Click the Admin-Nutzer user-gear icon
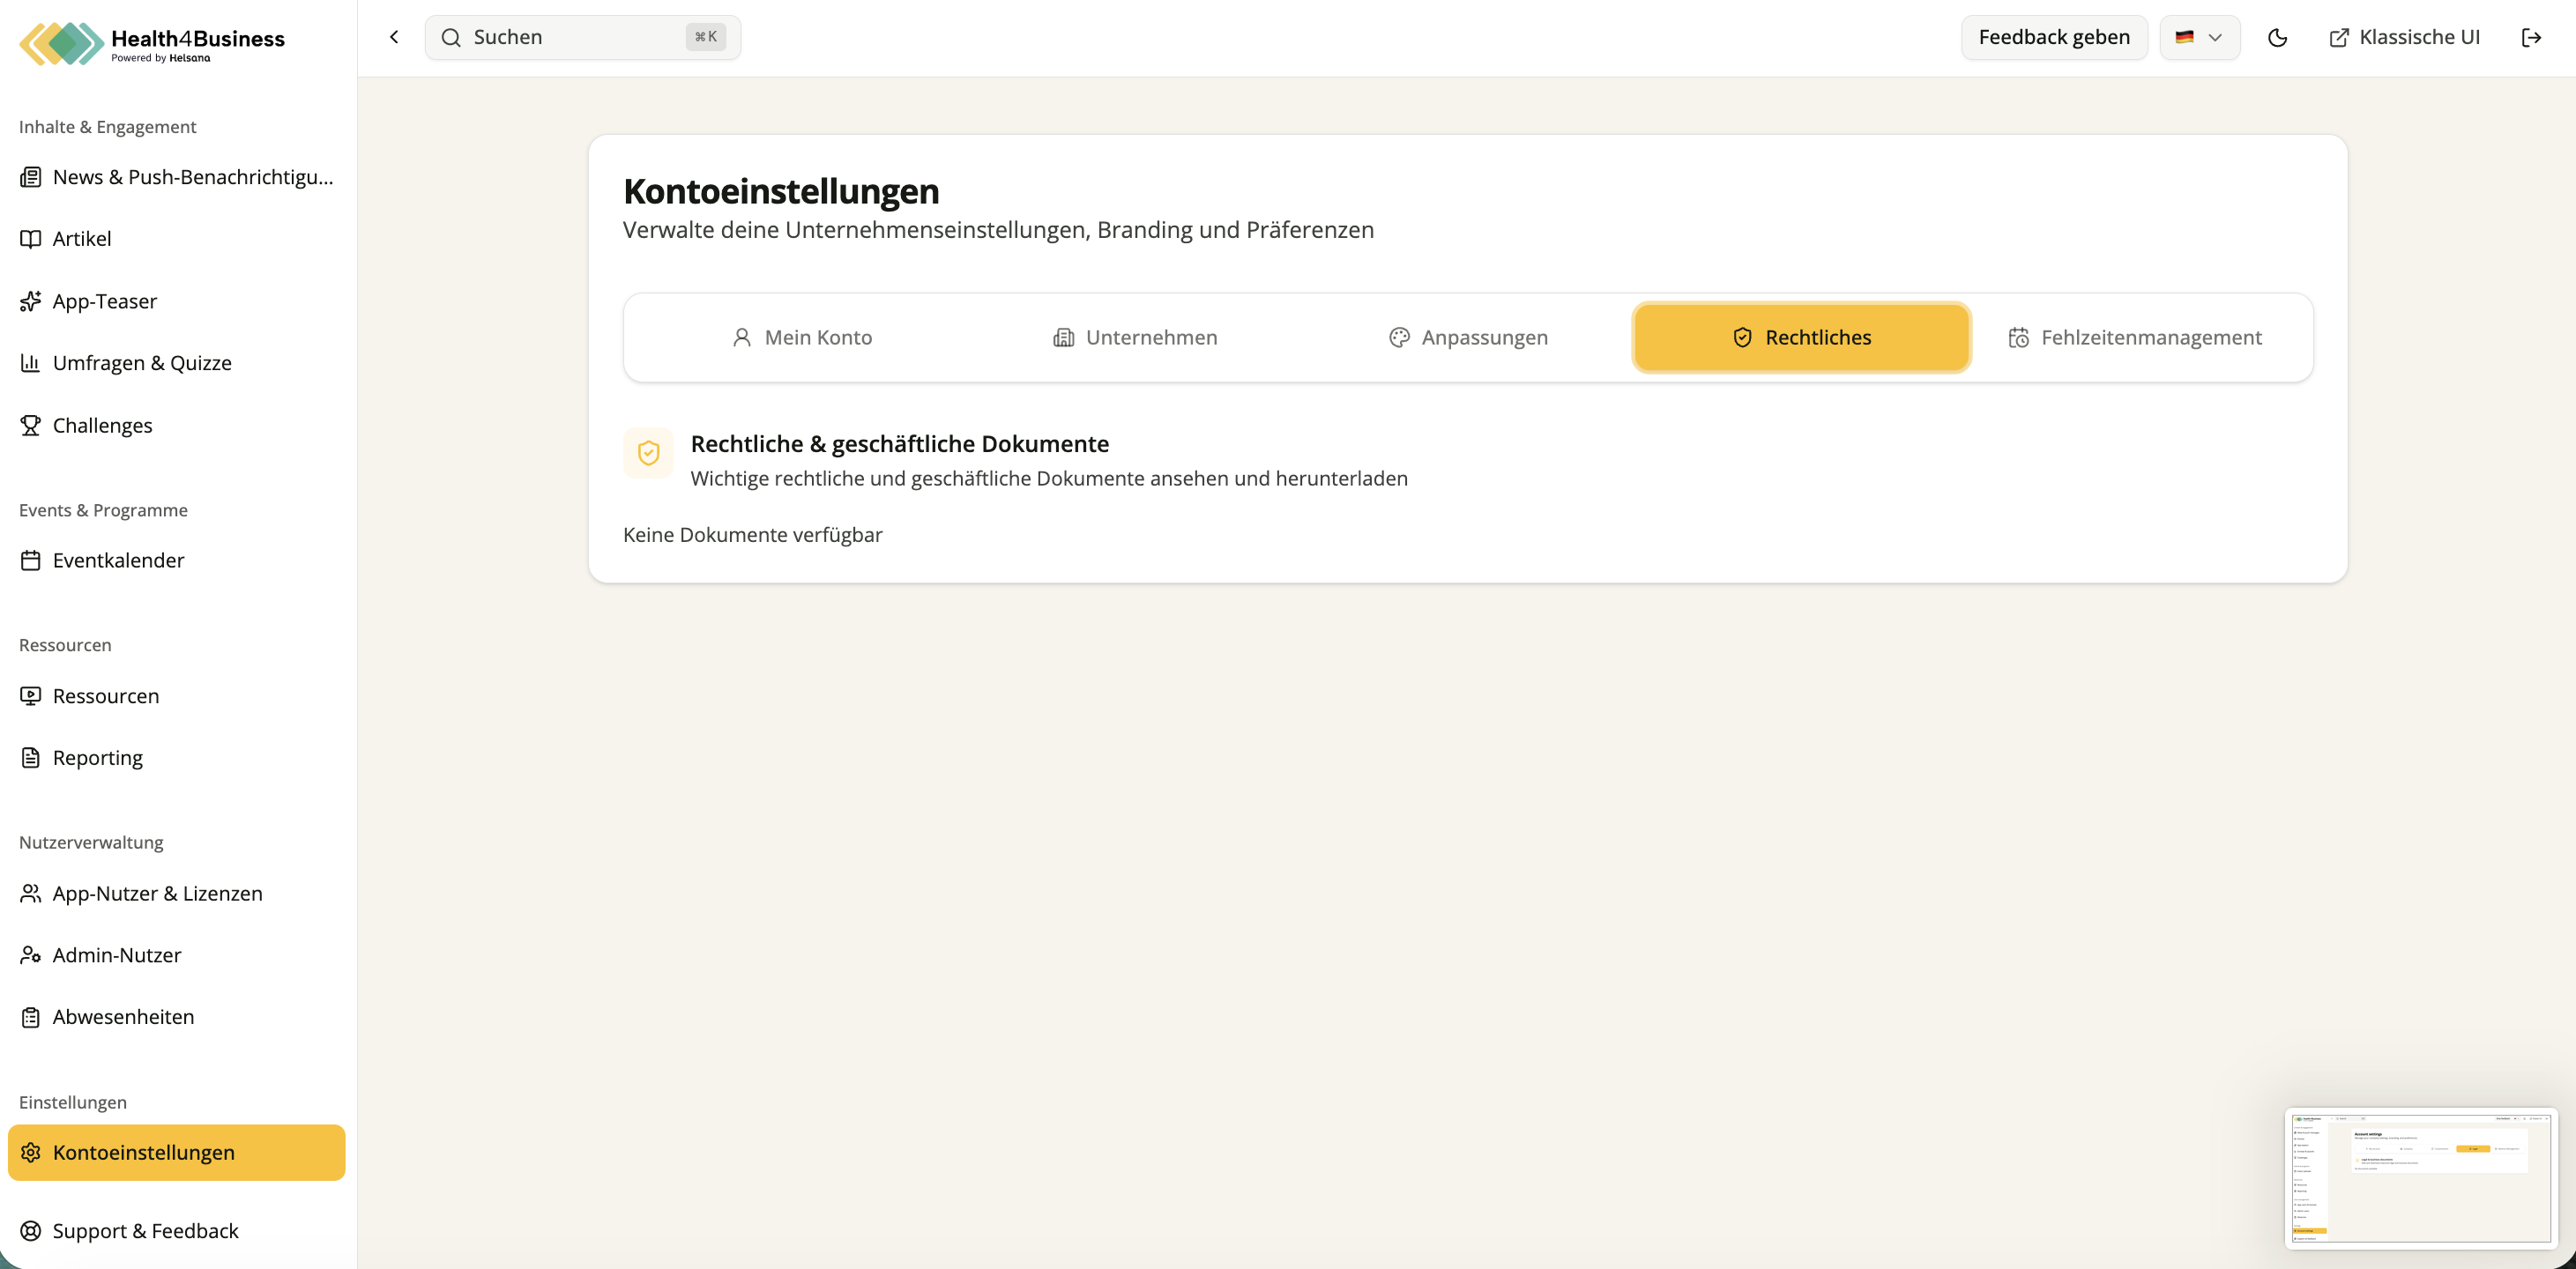This screenshot has width=2576, height=1269. tap(31, 955)
